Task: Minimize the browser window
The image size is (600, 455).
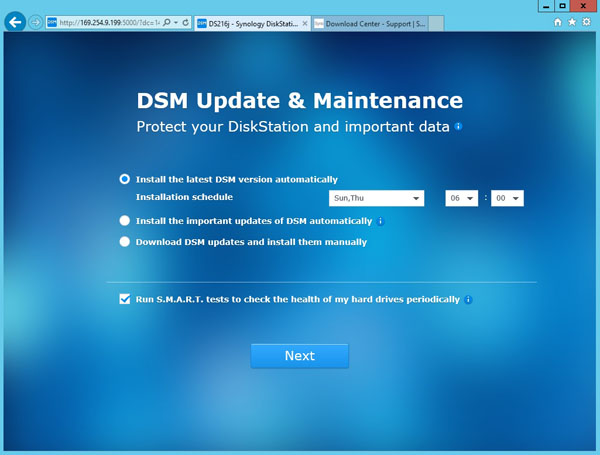Action: point(546,6)
